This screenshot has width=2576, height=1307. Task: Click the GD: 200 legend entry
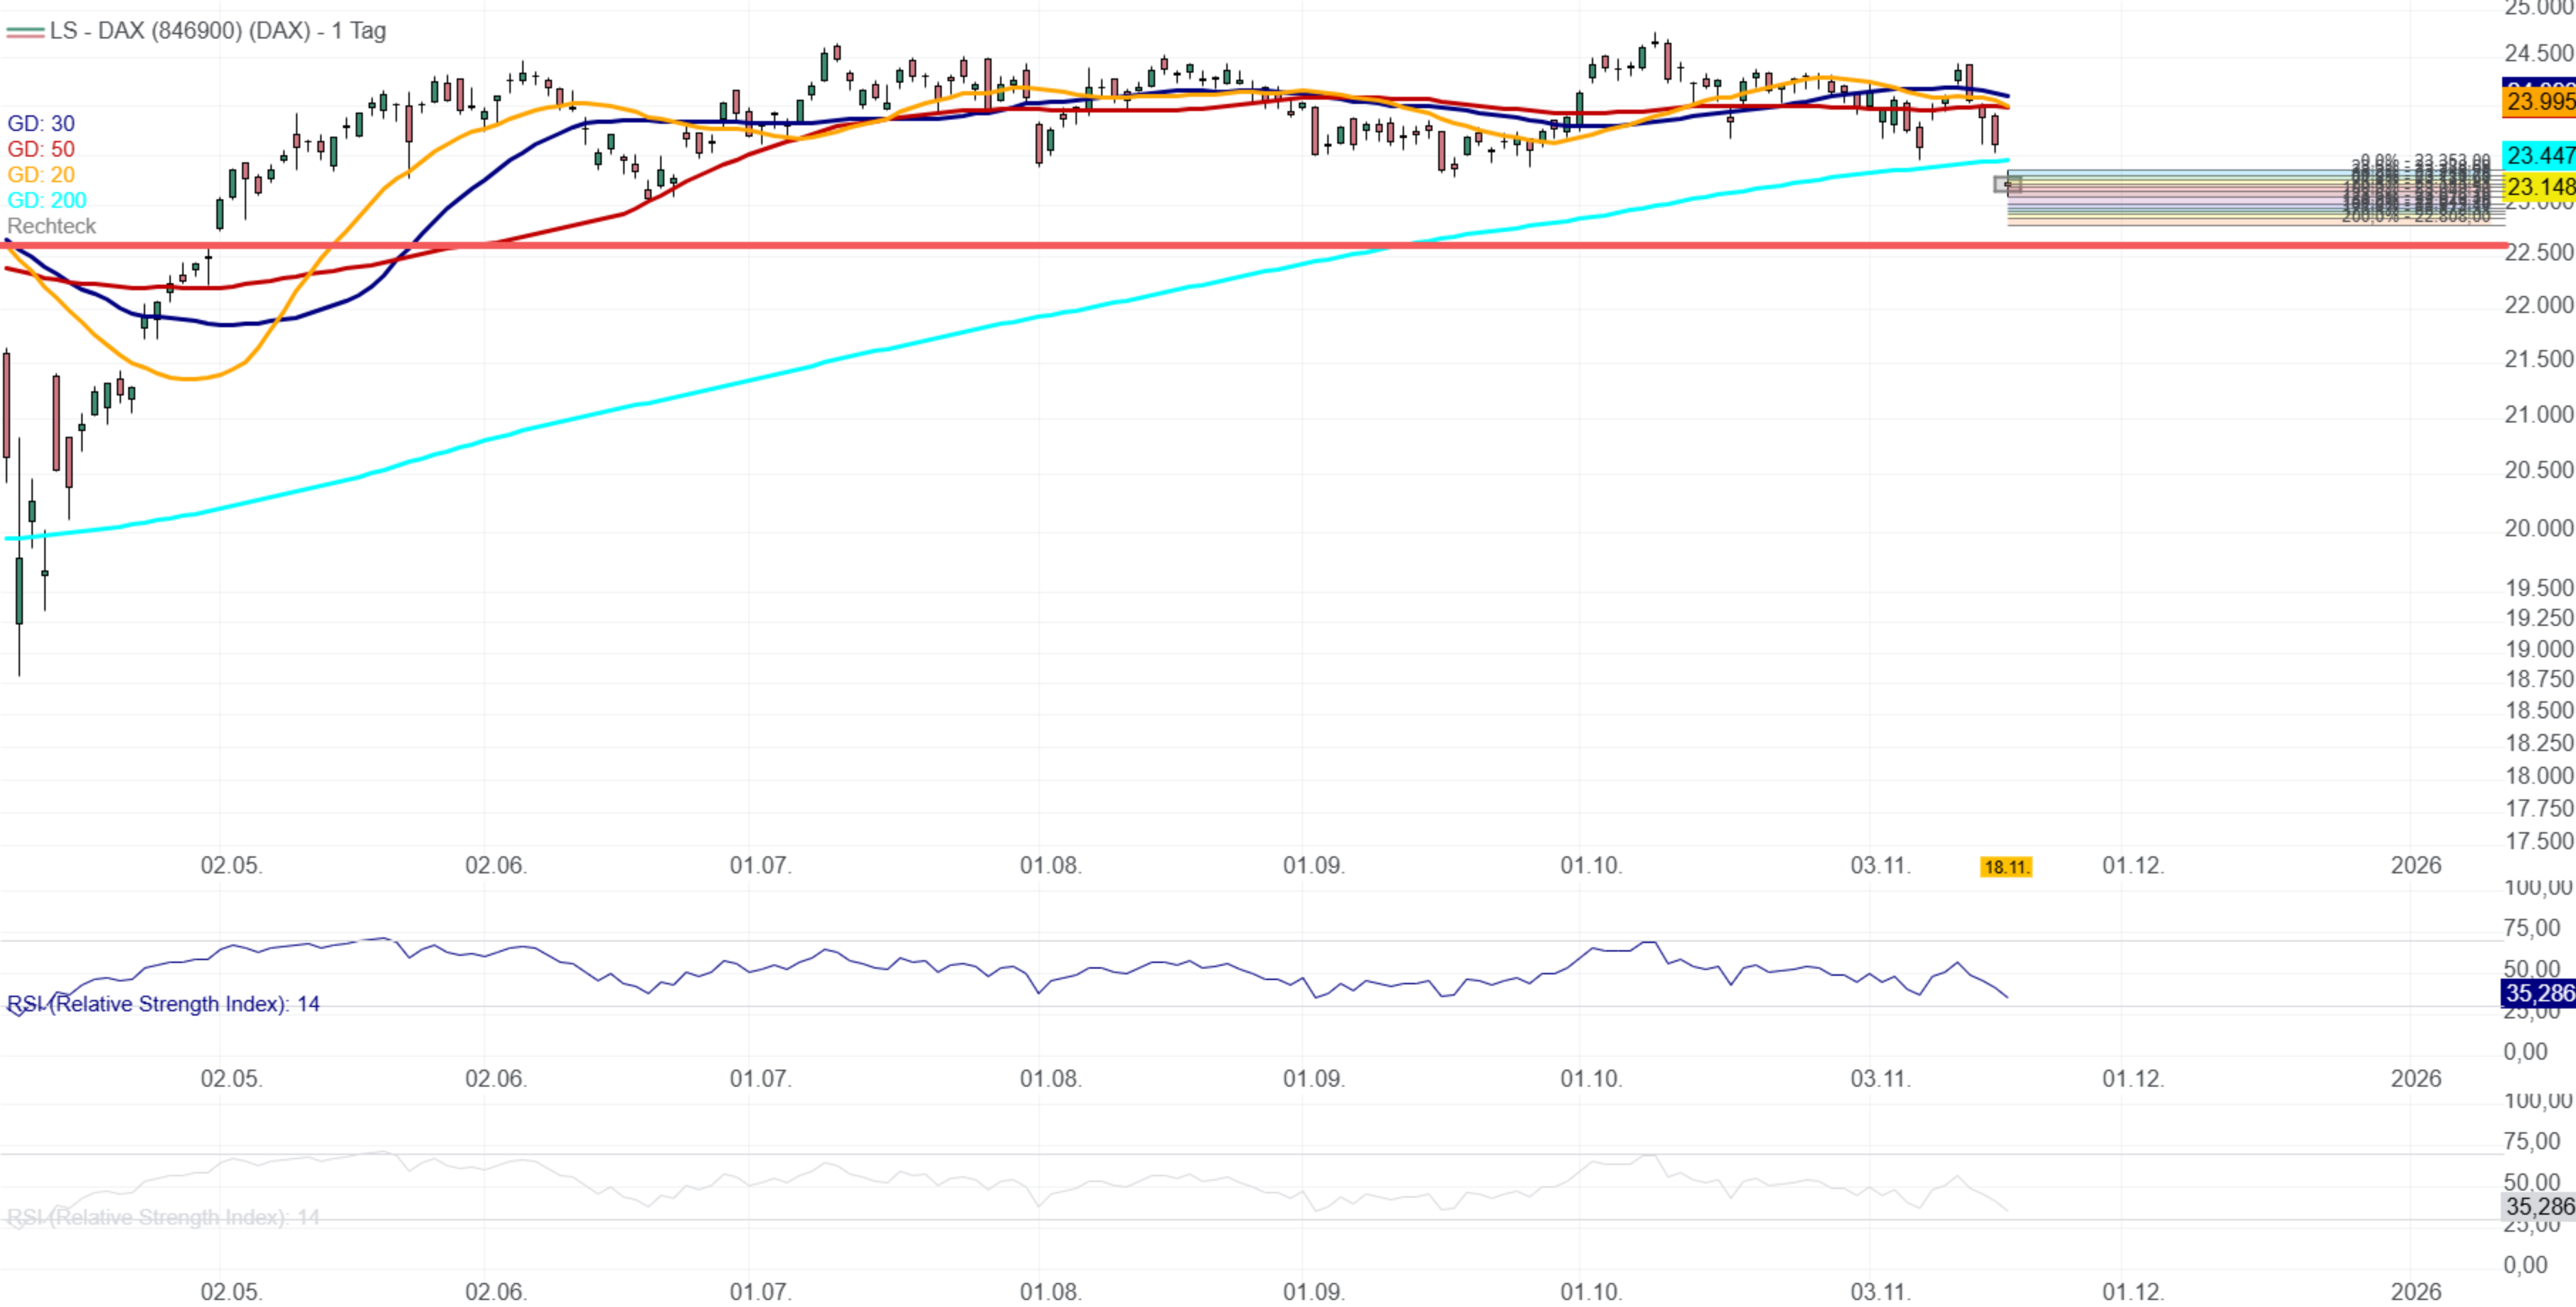47,200
